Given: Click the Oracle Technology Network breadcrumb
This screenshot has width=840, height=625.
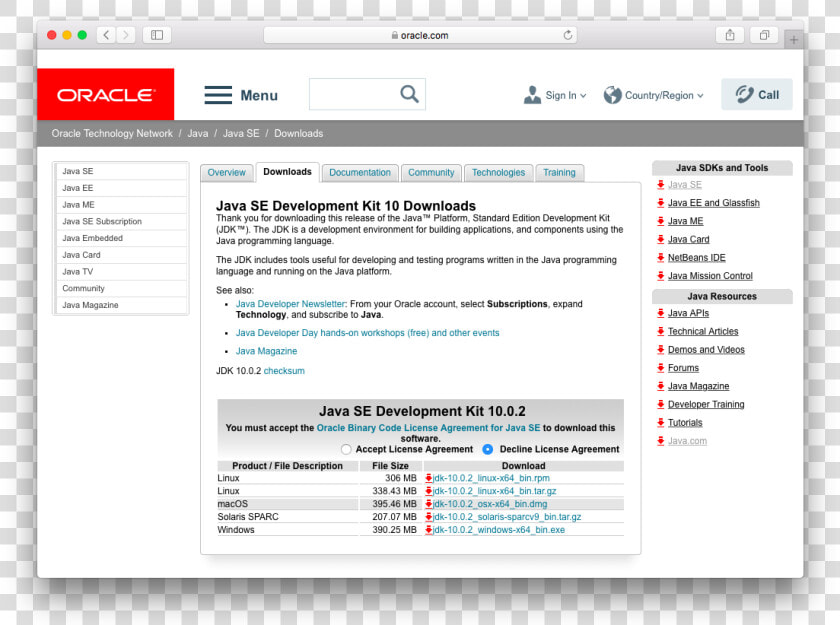Looking at the screenshot, I should (112, 133).
